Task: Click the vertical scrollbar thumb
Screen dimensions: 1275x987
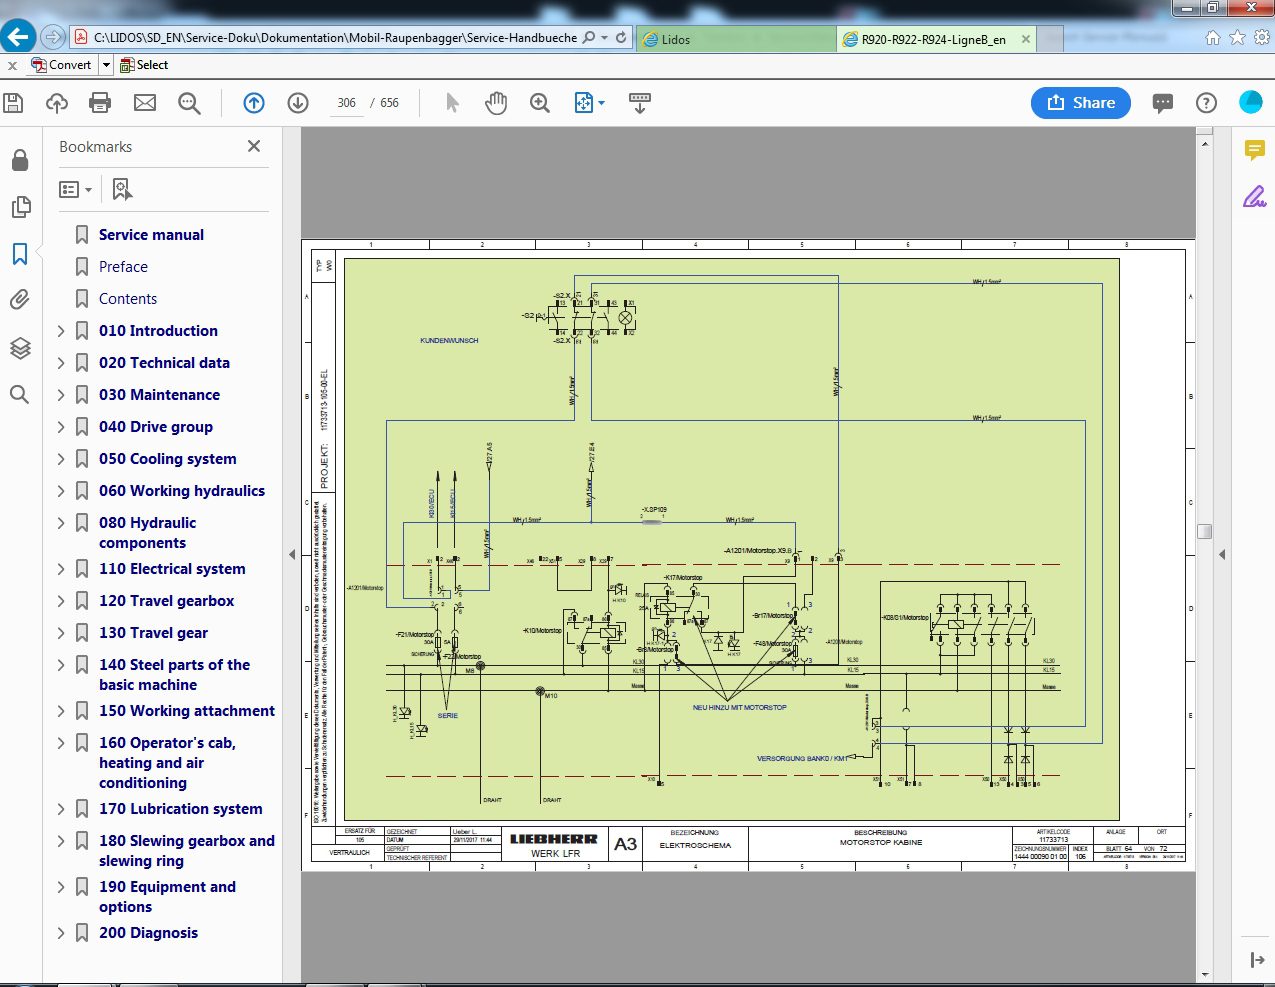Action: coord(1205,532)
